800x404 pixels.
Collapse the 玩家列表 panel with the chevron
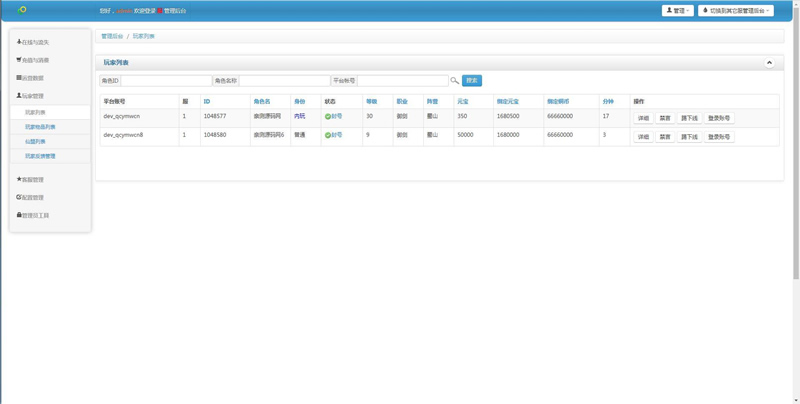pyautogui.click(x=769, y=63)
